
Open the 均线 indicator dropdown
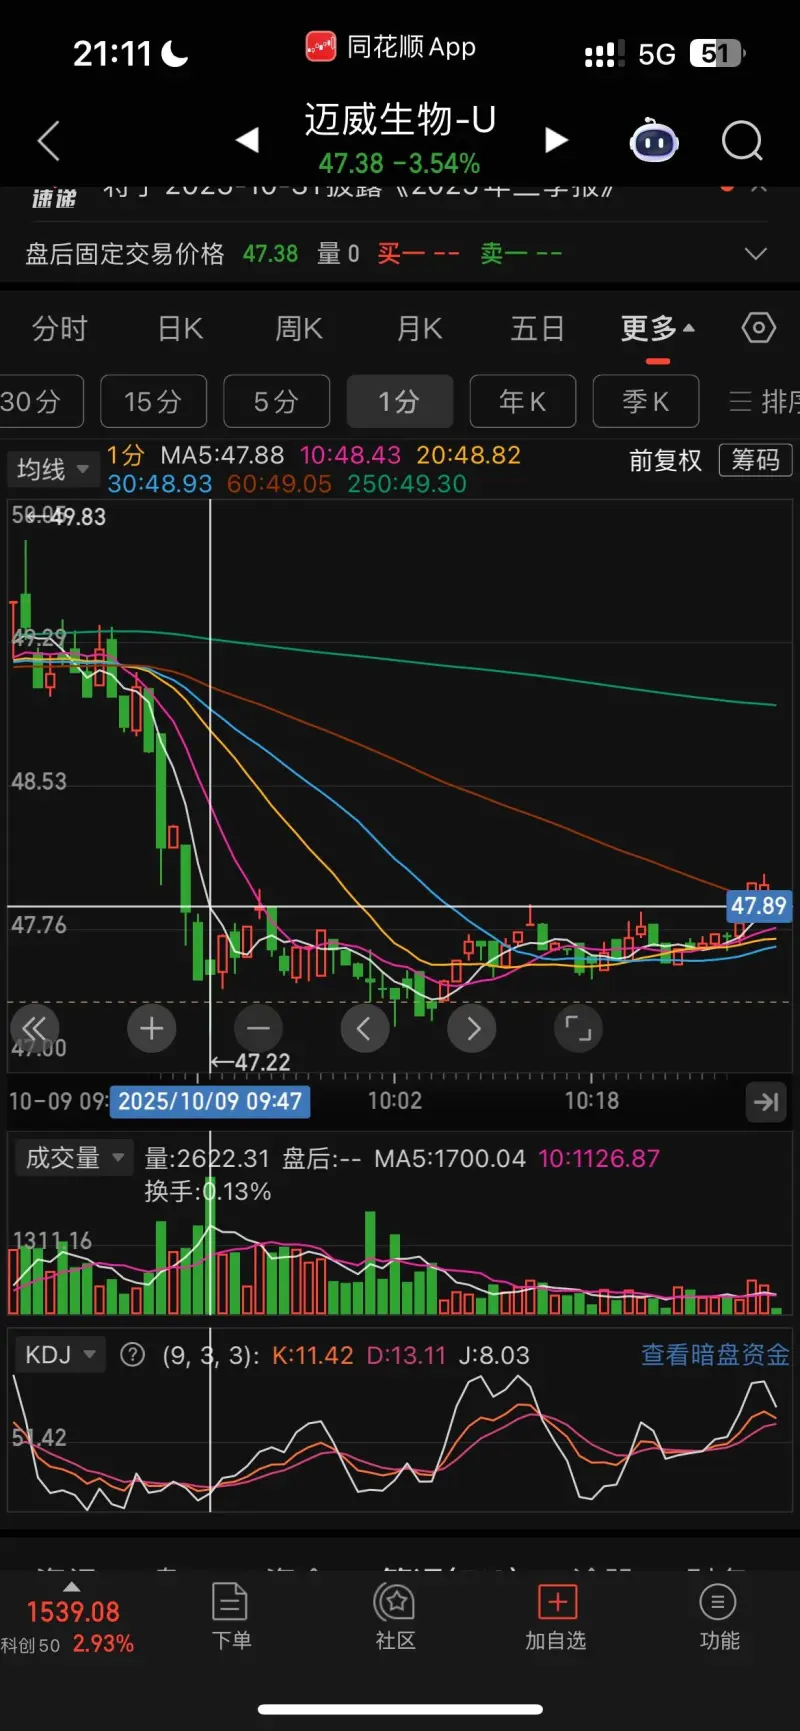pyautogui.click(x=52, y=469)
